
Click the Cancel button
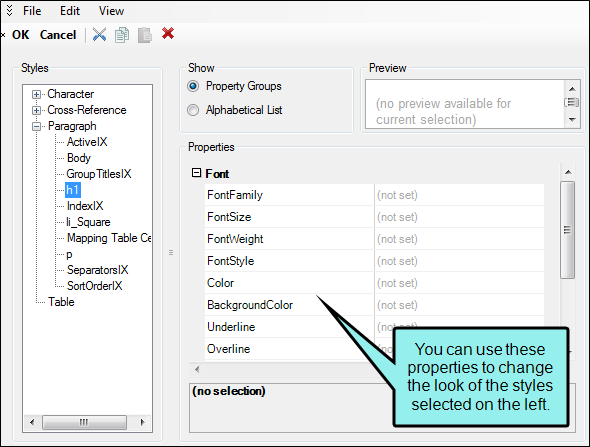(58, 35)
